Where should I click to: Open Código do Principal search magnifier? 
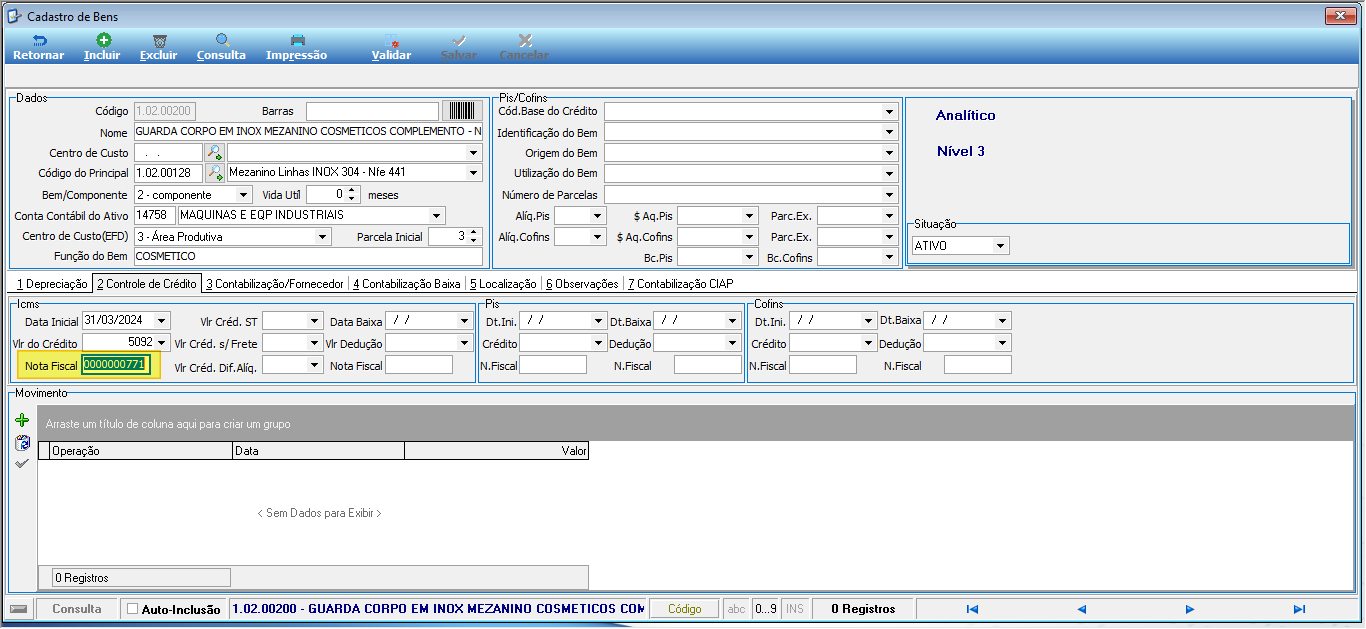coord(214,173)
